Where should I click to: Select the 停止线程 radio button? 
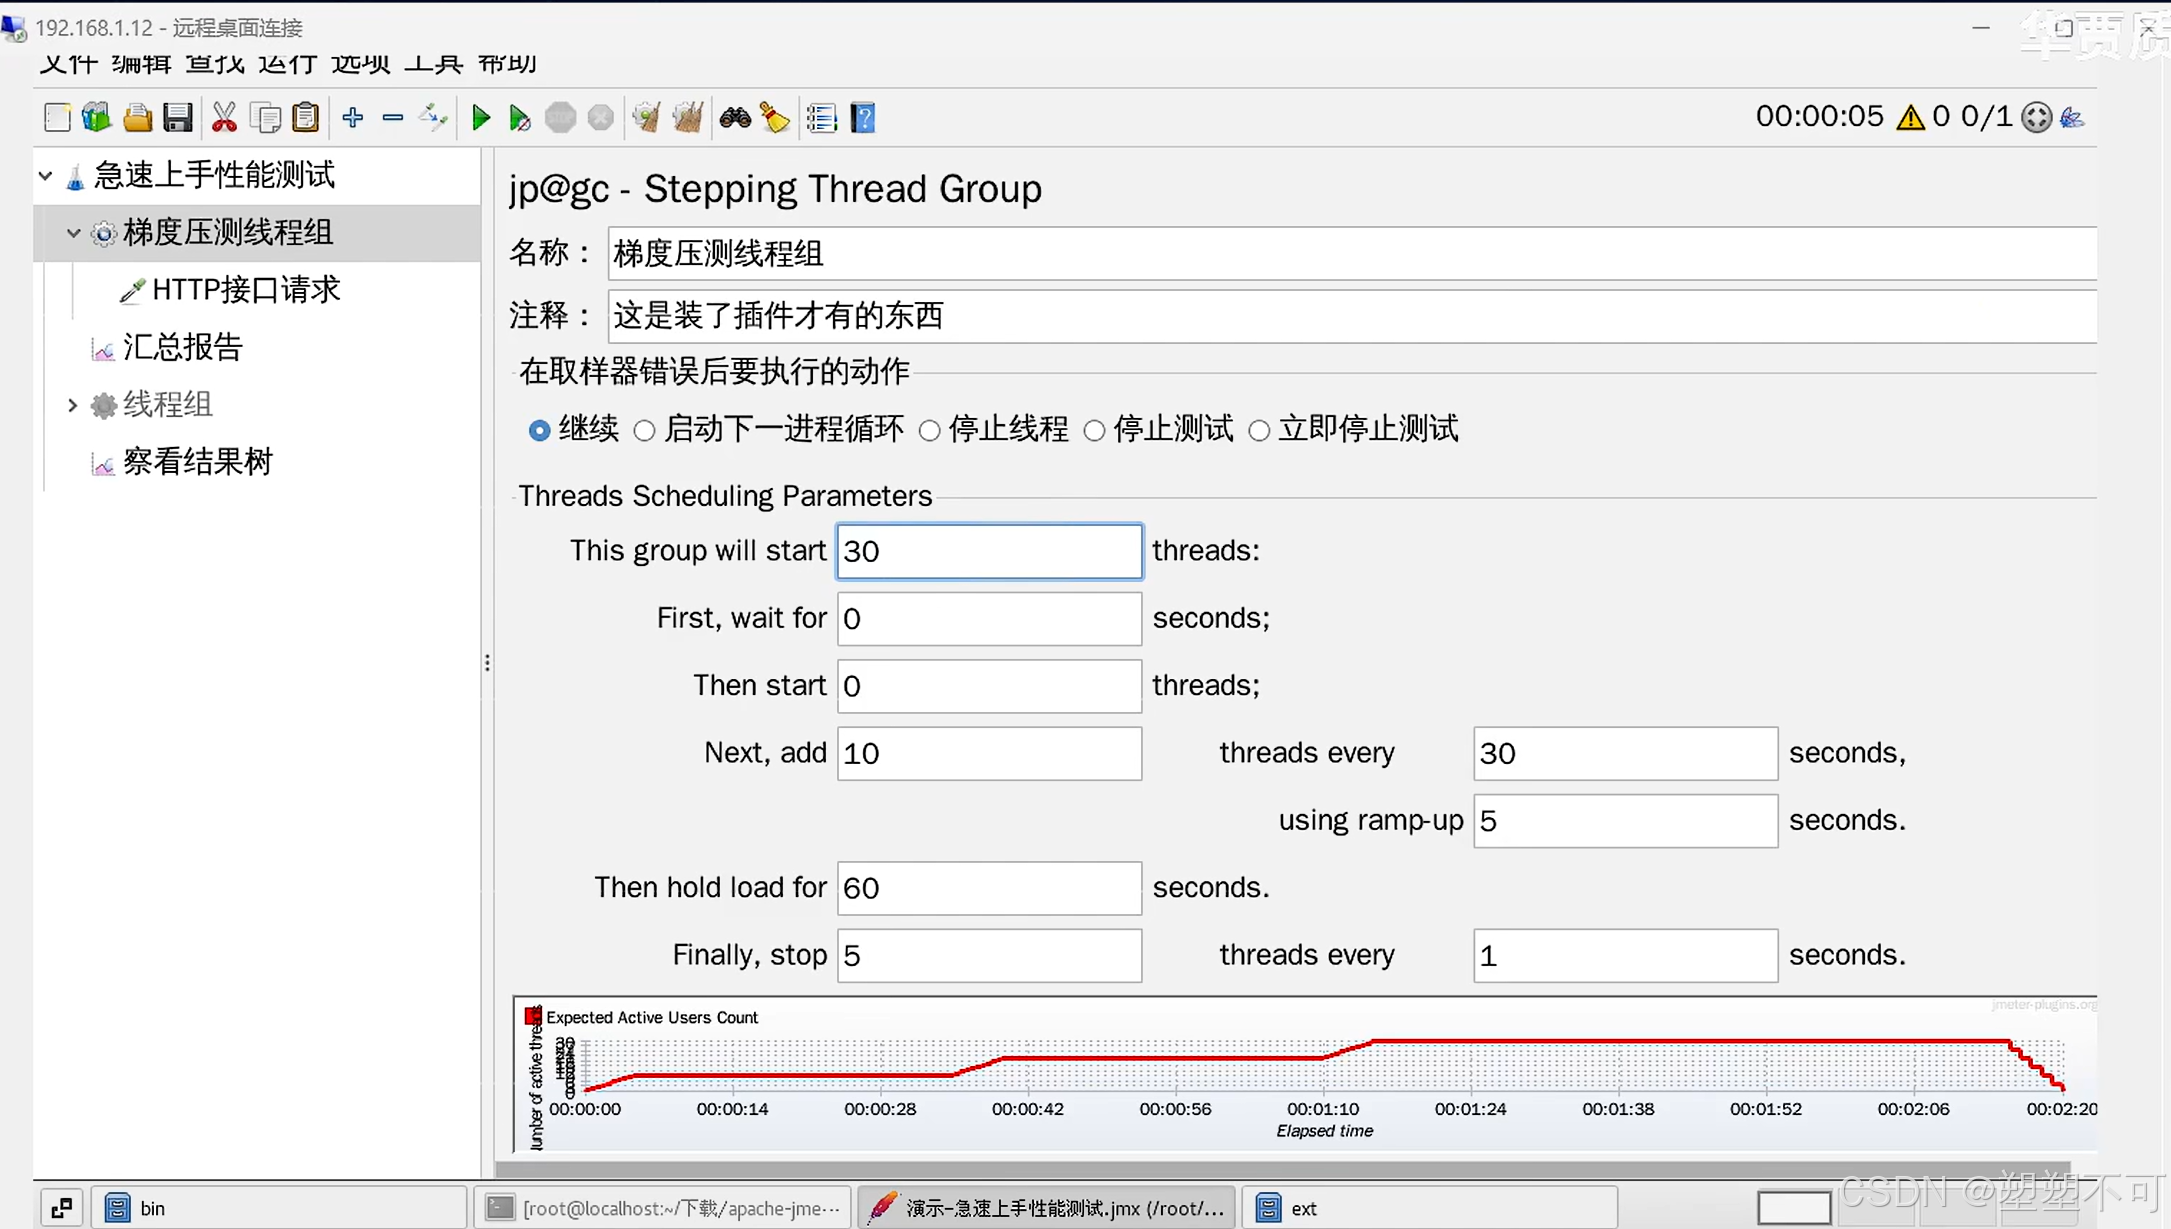pos(930,431)
